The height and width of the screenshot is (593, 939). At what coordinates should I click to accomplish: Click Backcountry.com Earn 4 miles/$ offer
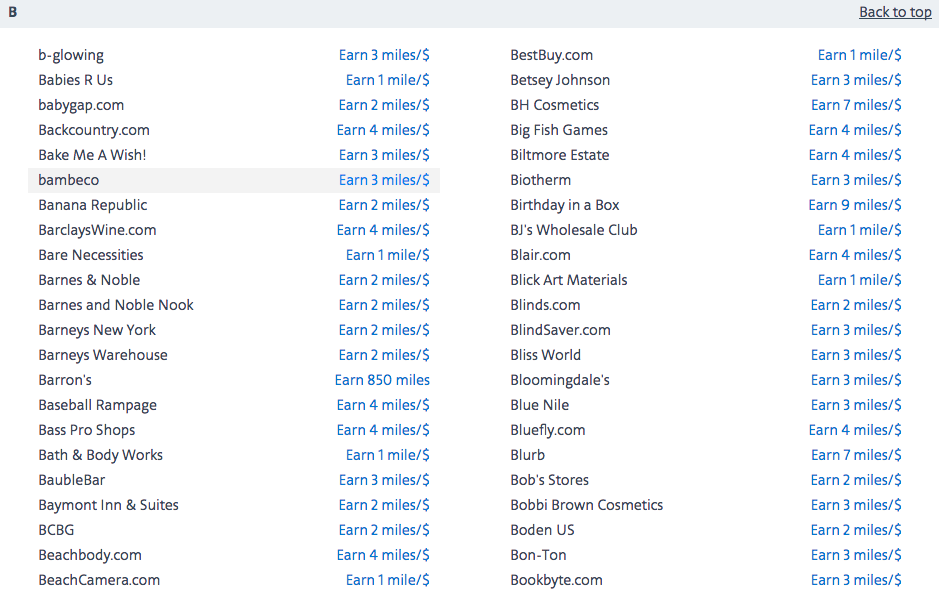point(383,131)
